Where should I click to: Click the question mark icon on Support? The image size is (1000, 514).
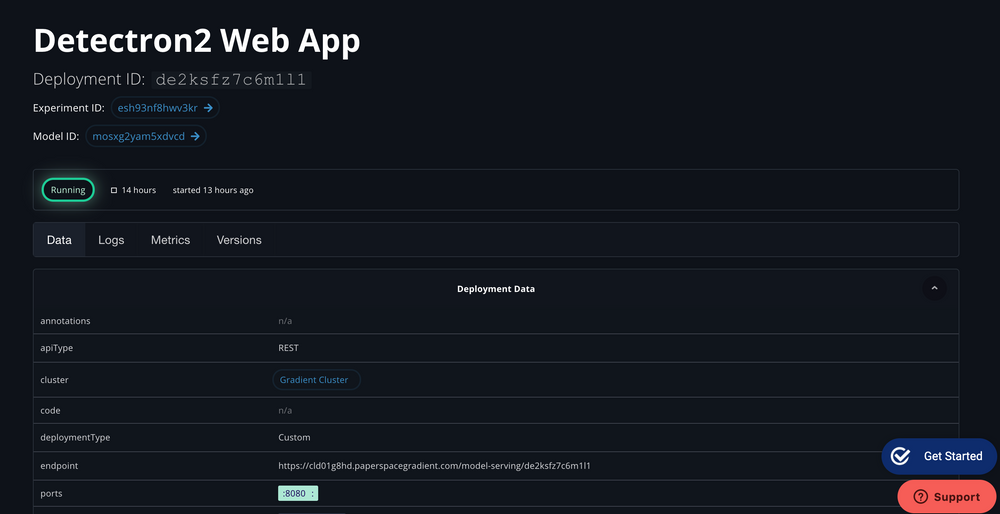[x=920, y=497]
